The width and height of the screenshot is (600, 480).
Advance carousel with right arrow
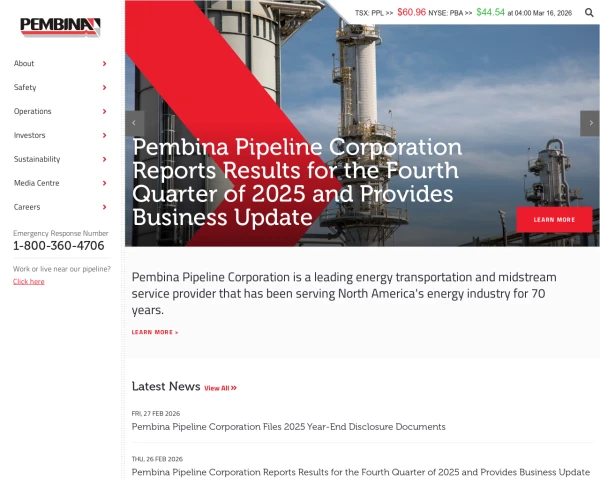pos(590,123)
